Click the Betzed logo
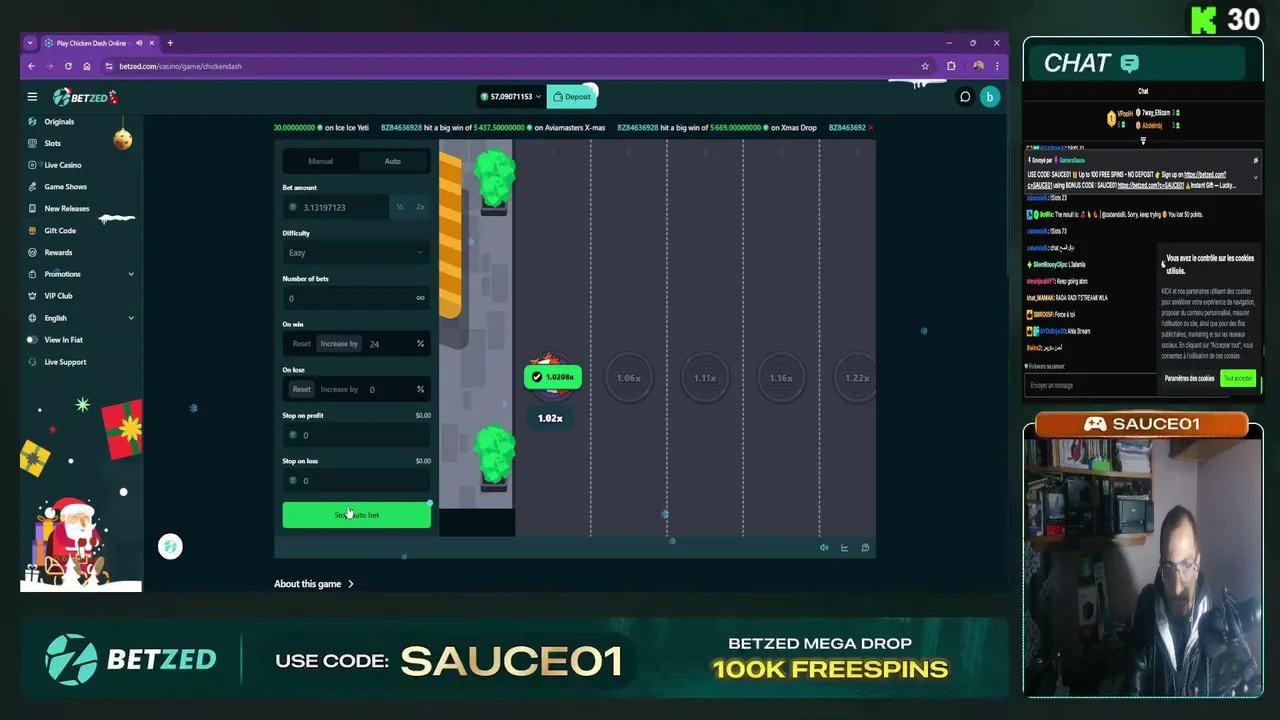Image resolution: width=1280 pixels, height=720 pixels. point(85,97)
